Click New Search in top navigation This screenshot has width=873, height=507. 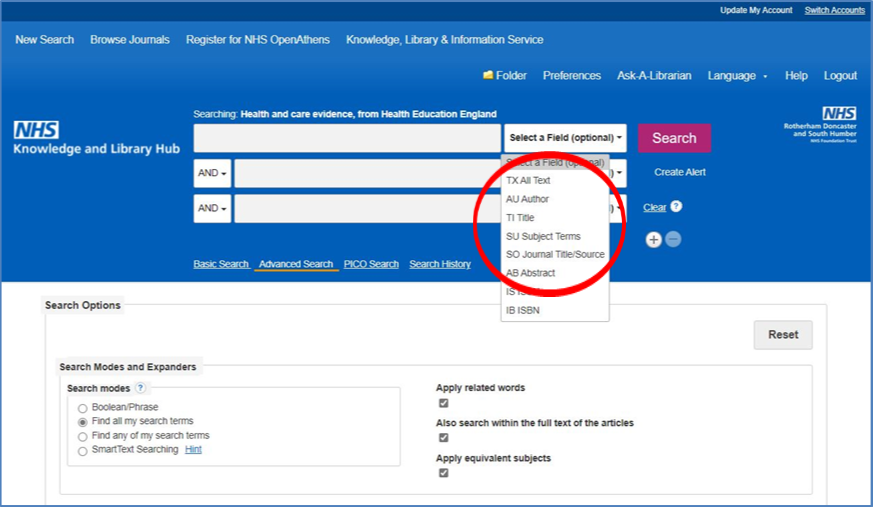(45, 40)
